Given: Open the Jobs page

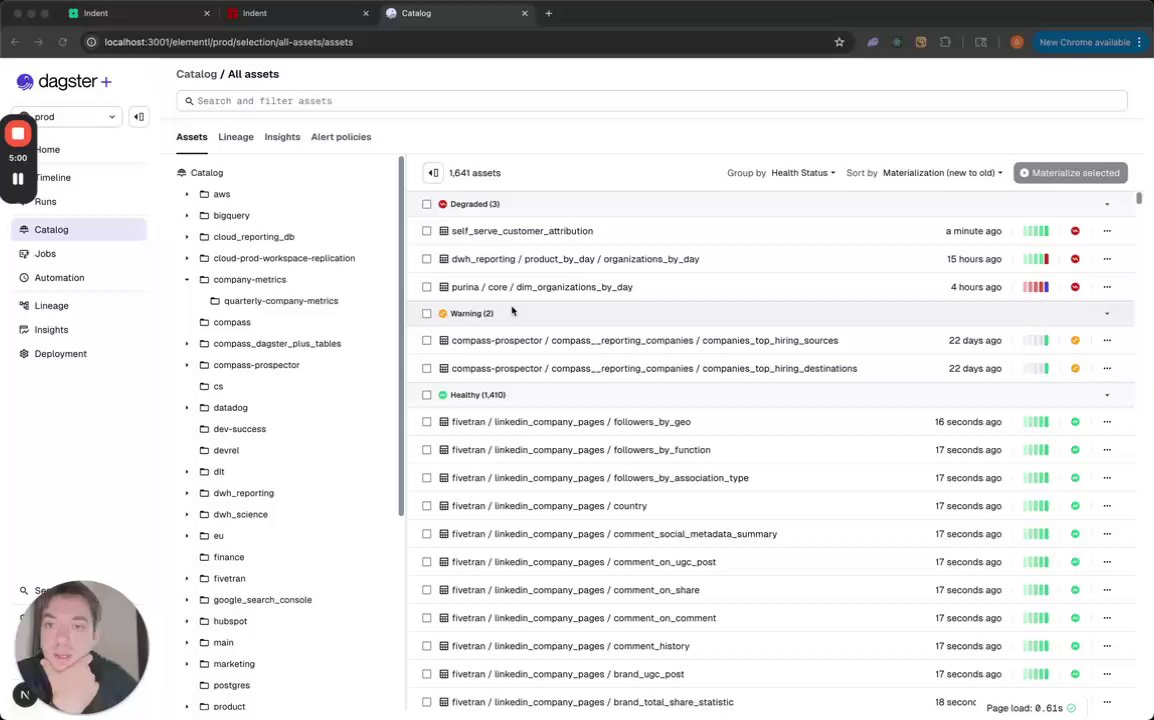Looking at the screenshot, I should click(45, 254).
